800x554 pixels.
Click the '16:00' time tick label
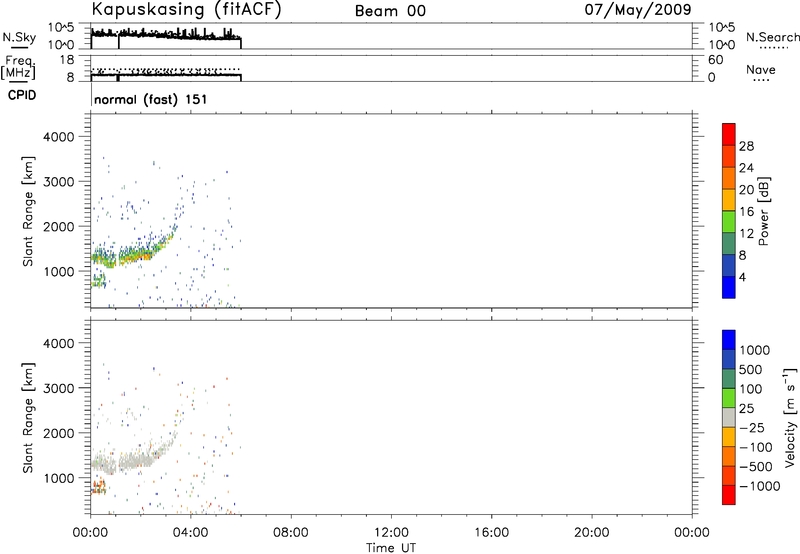click(491, 533)
